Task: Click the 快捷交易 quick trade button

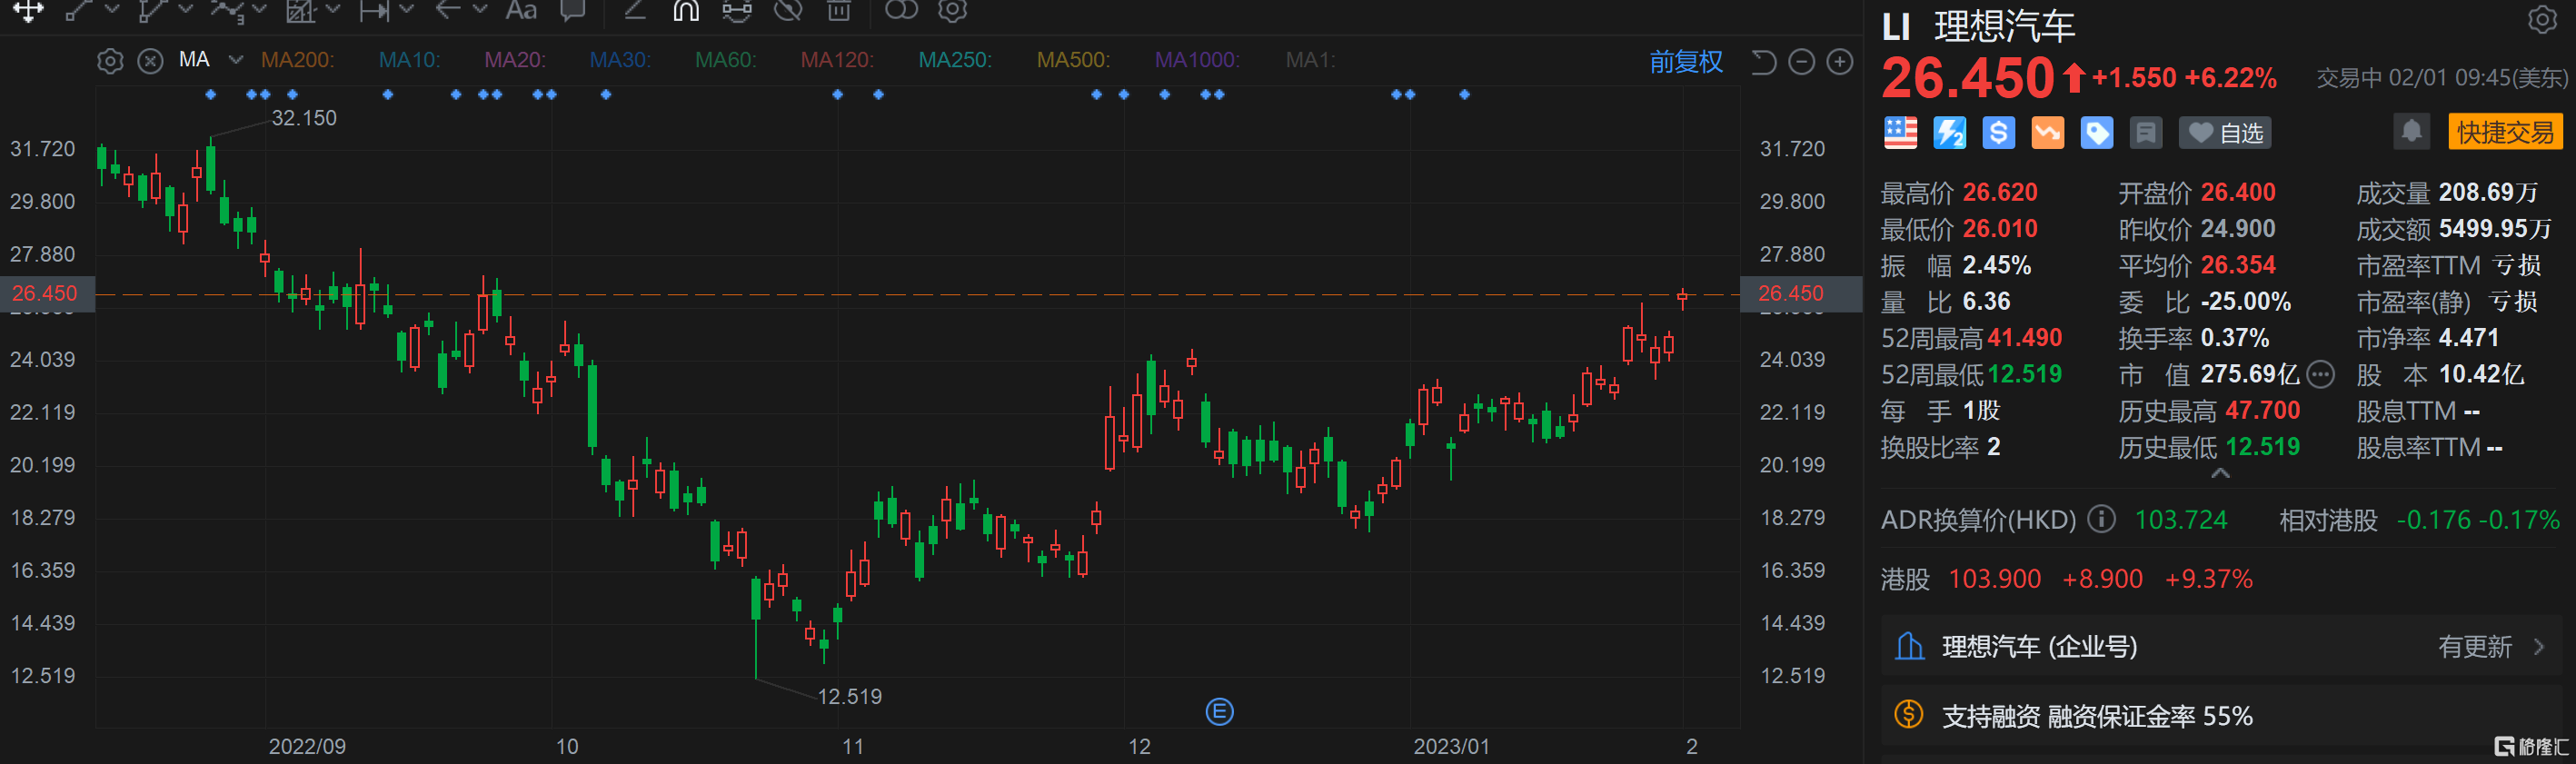Action: point(2504,132)
